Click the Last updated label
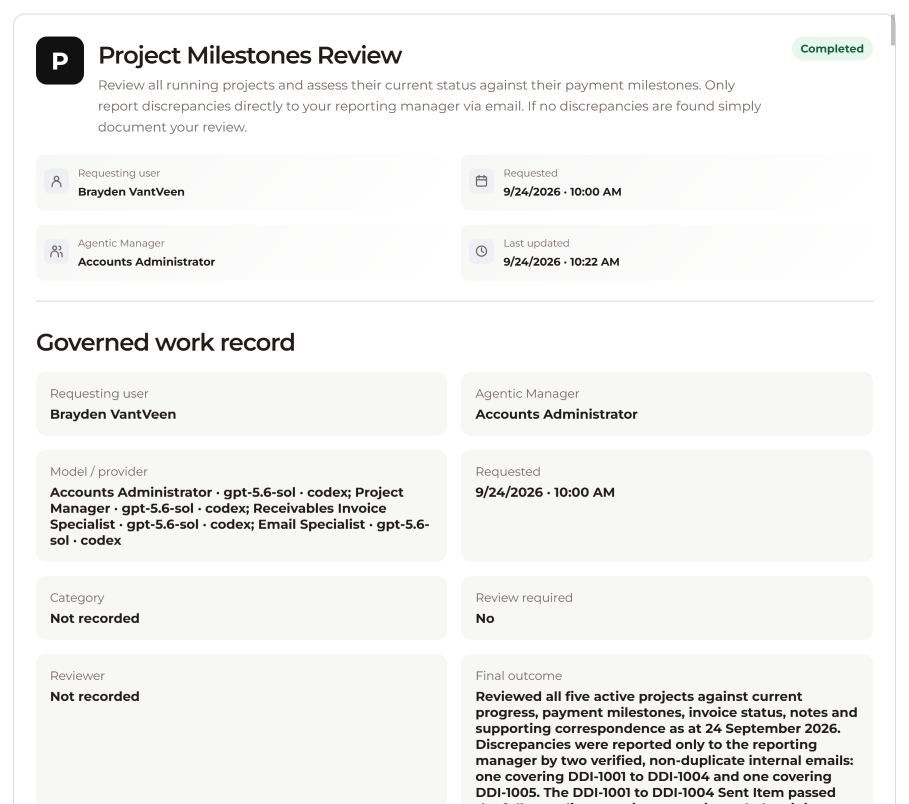This screenshot has height=804, width=909. click(536, 243)
